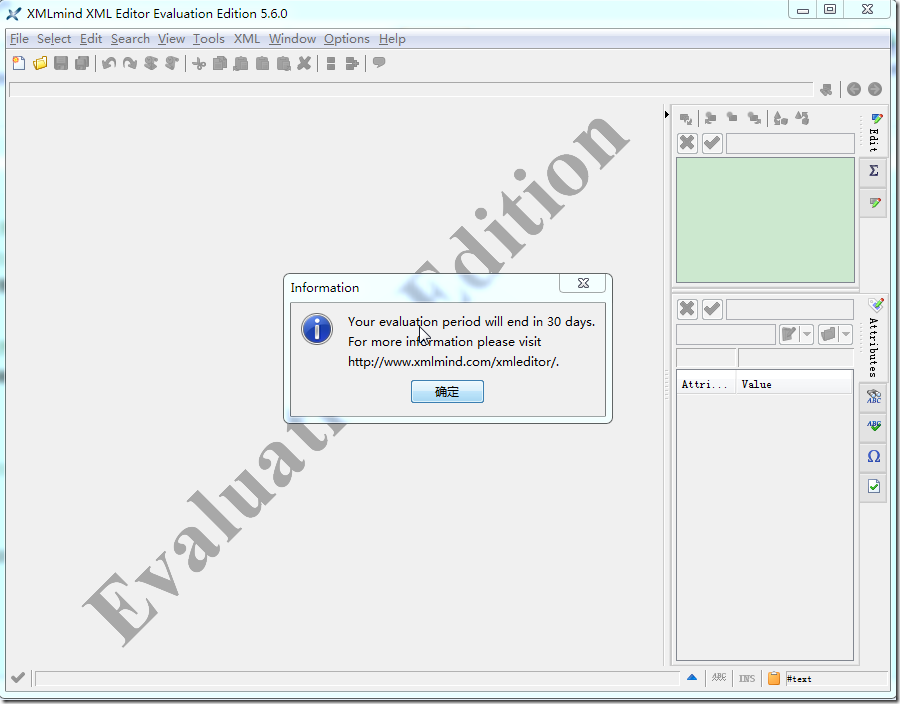This screenshot has width=900, height=704.
Task: Click the plain Paste clipboard icon
Action: (x=262, y=63)
